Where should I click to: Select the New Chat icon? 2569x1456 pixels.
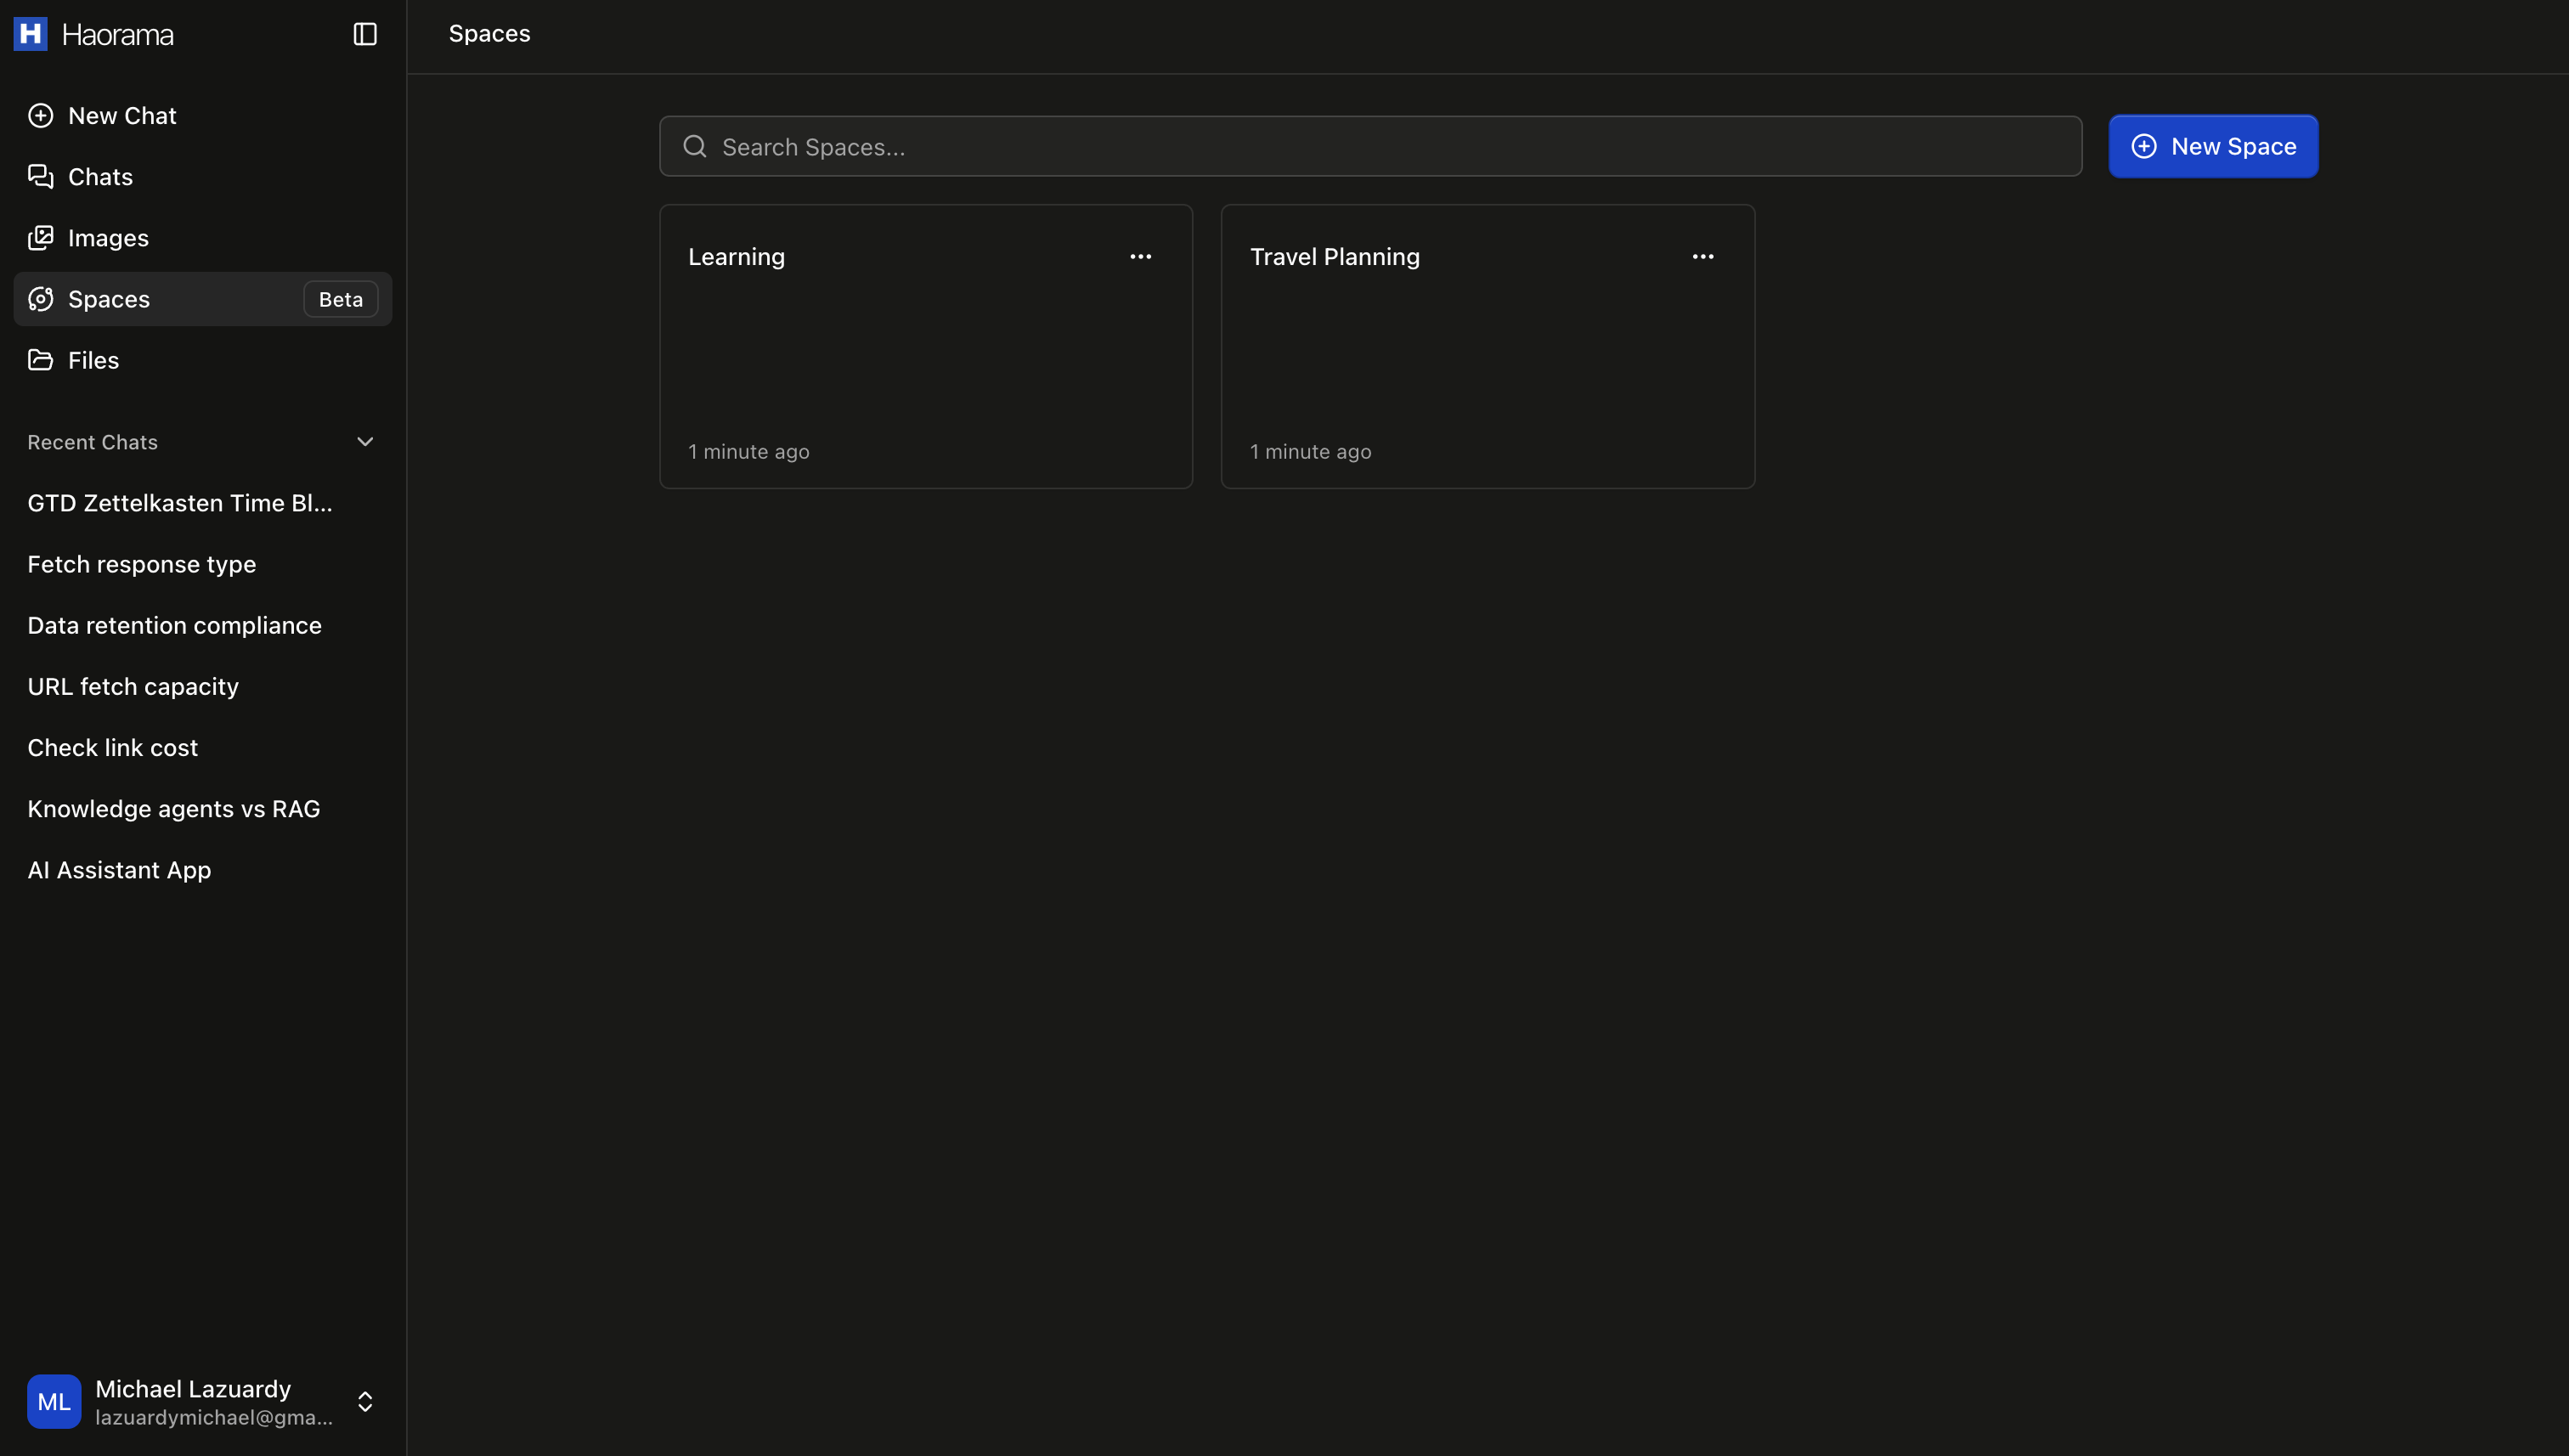pyautogui.click(x=41, y=115)
